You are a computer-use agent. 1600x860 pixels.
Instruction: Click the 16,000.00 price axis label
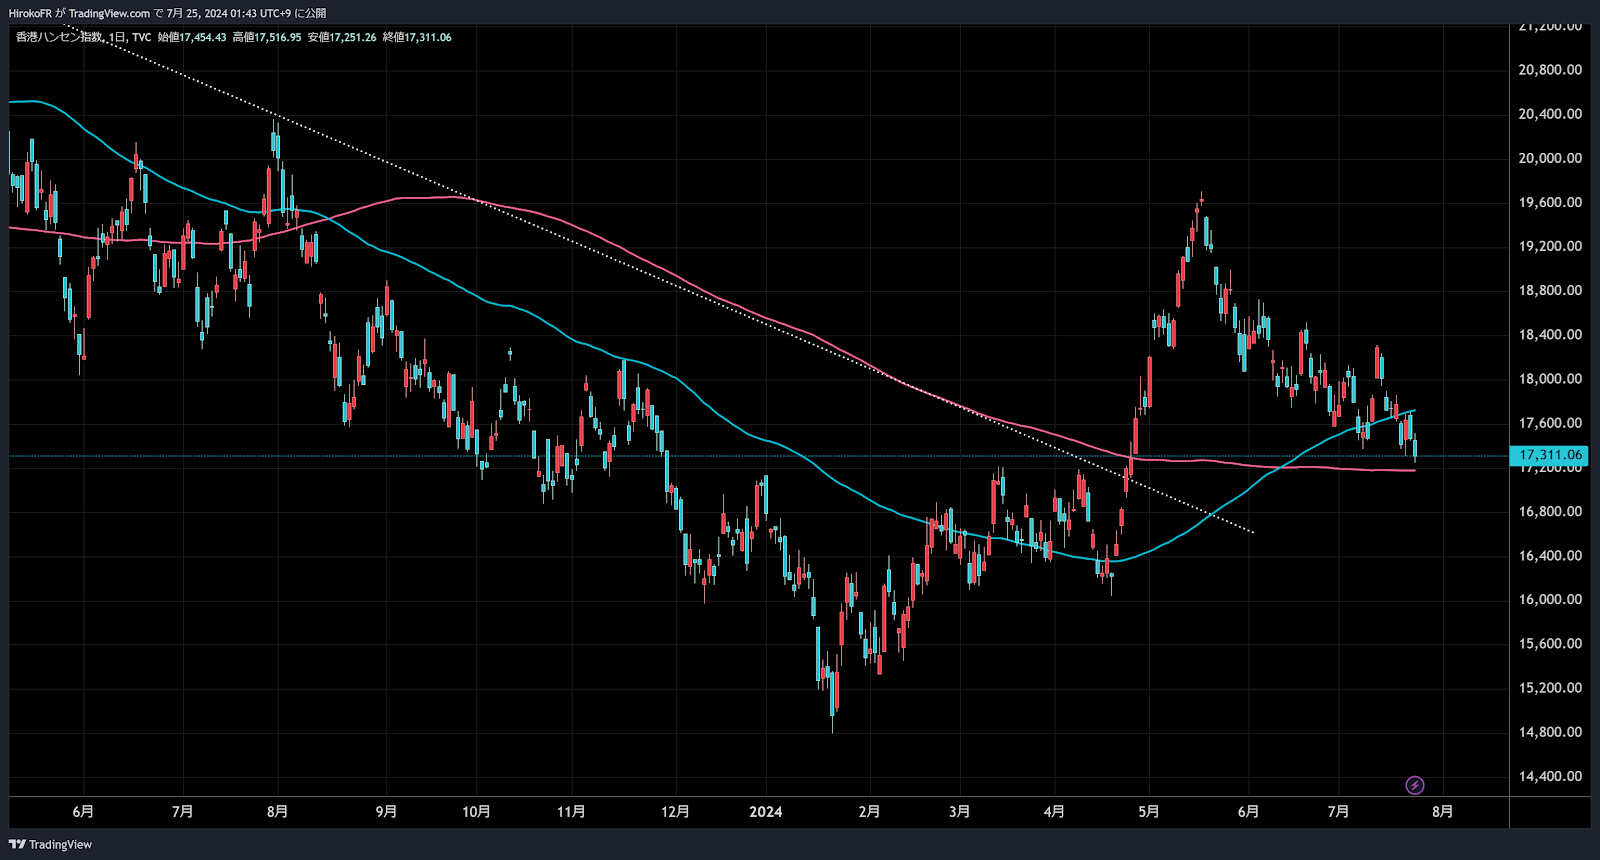tap(1550, 599)
